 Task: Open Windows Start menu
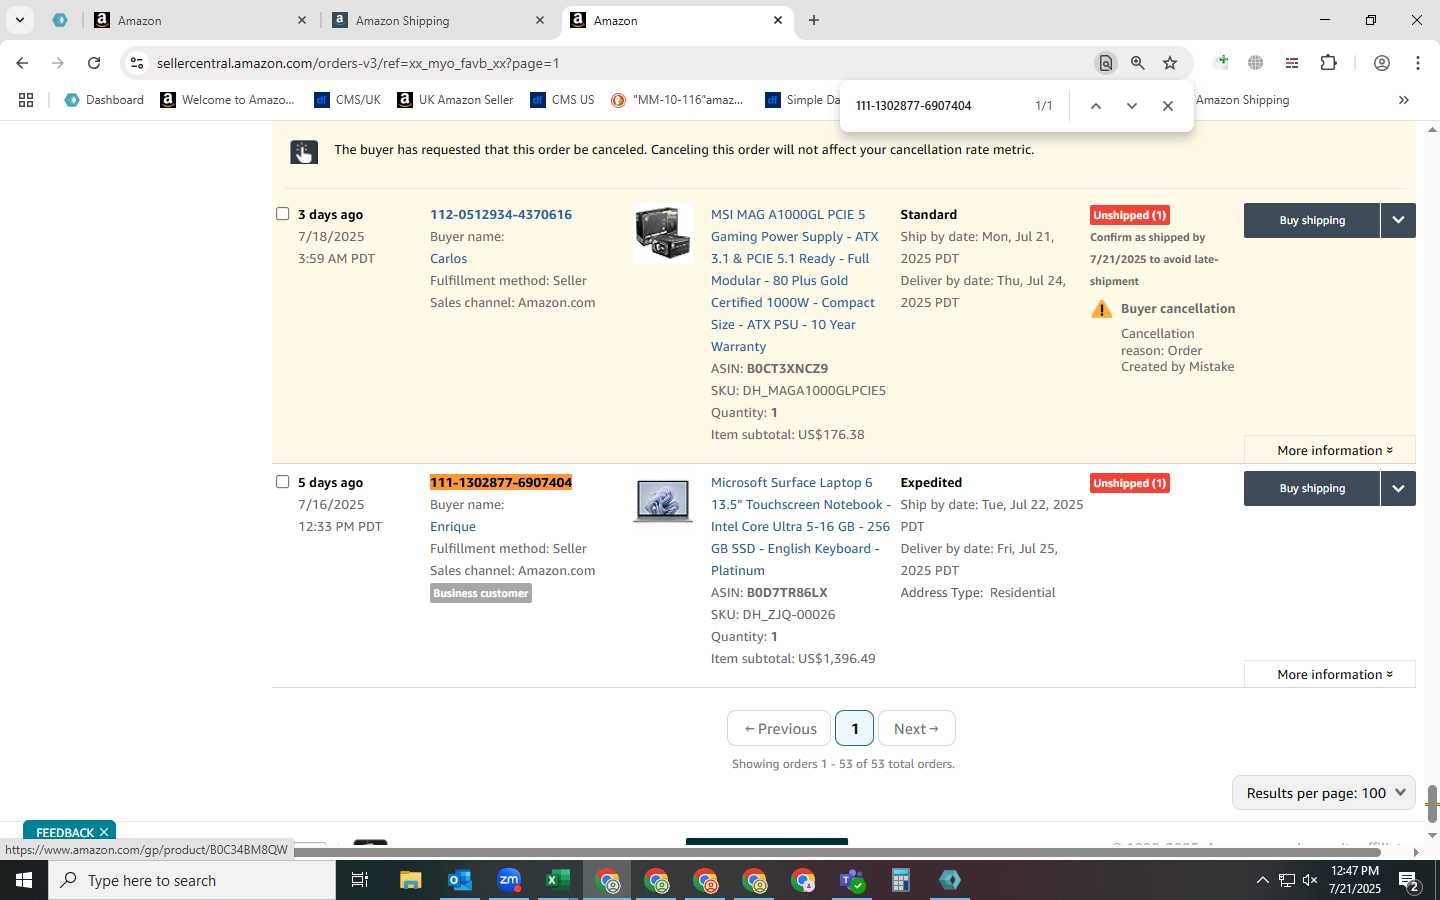(x=24, y=880)
